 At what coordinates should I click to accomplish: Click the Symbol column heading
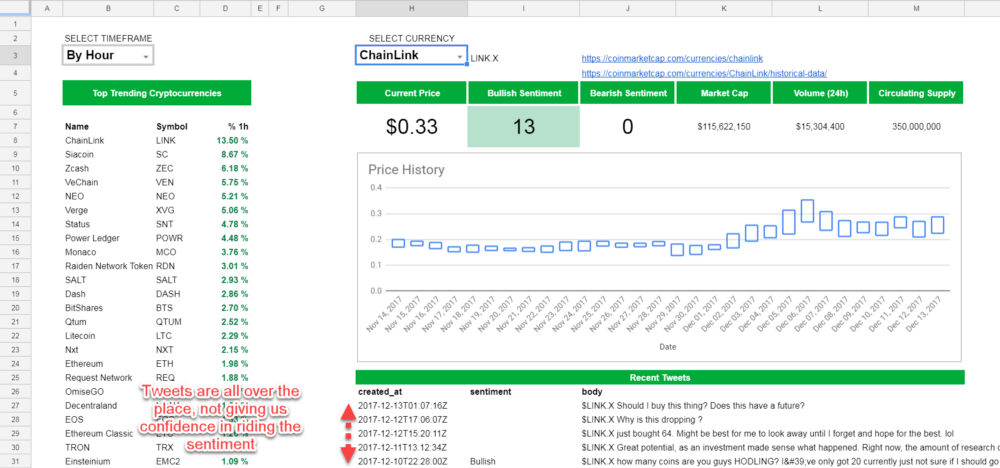172,126
